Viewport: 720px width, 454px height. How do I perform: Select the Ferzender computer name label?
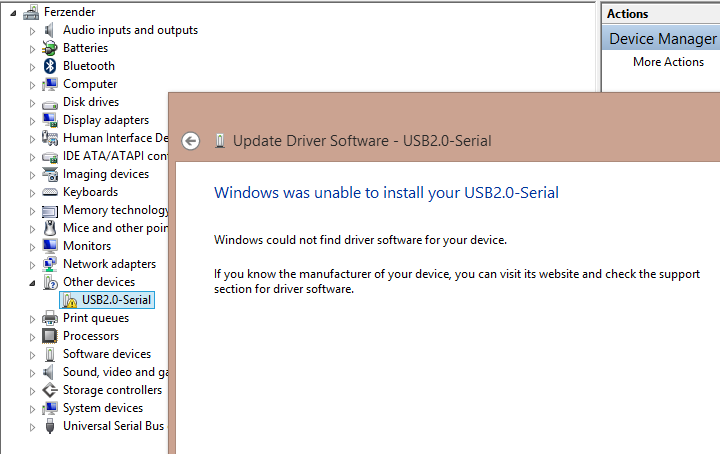pos(69,12)
